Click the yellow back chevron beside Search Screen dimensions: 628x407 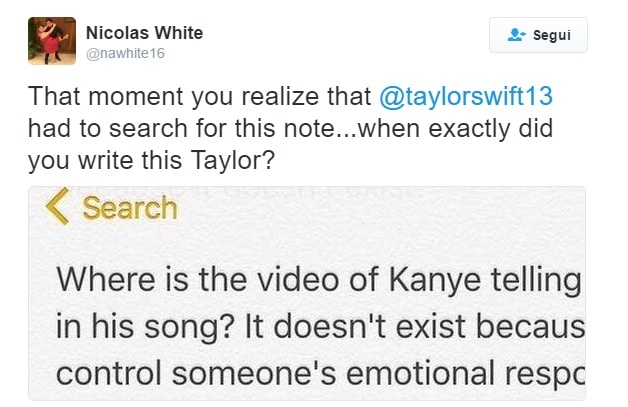tap(58, 207)
